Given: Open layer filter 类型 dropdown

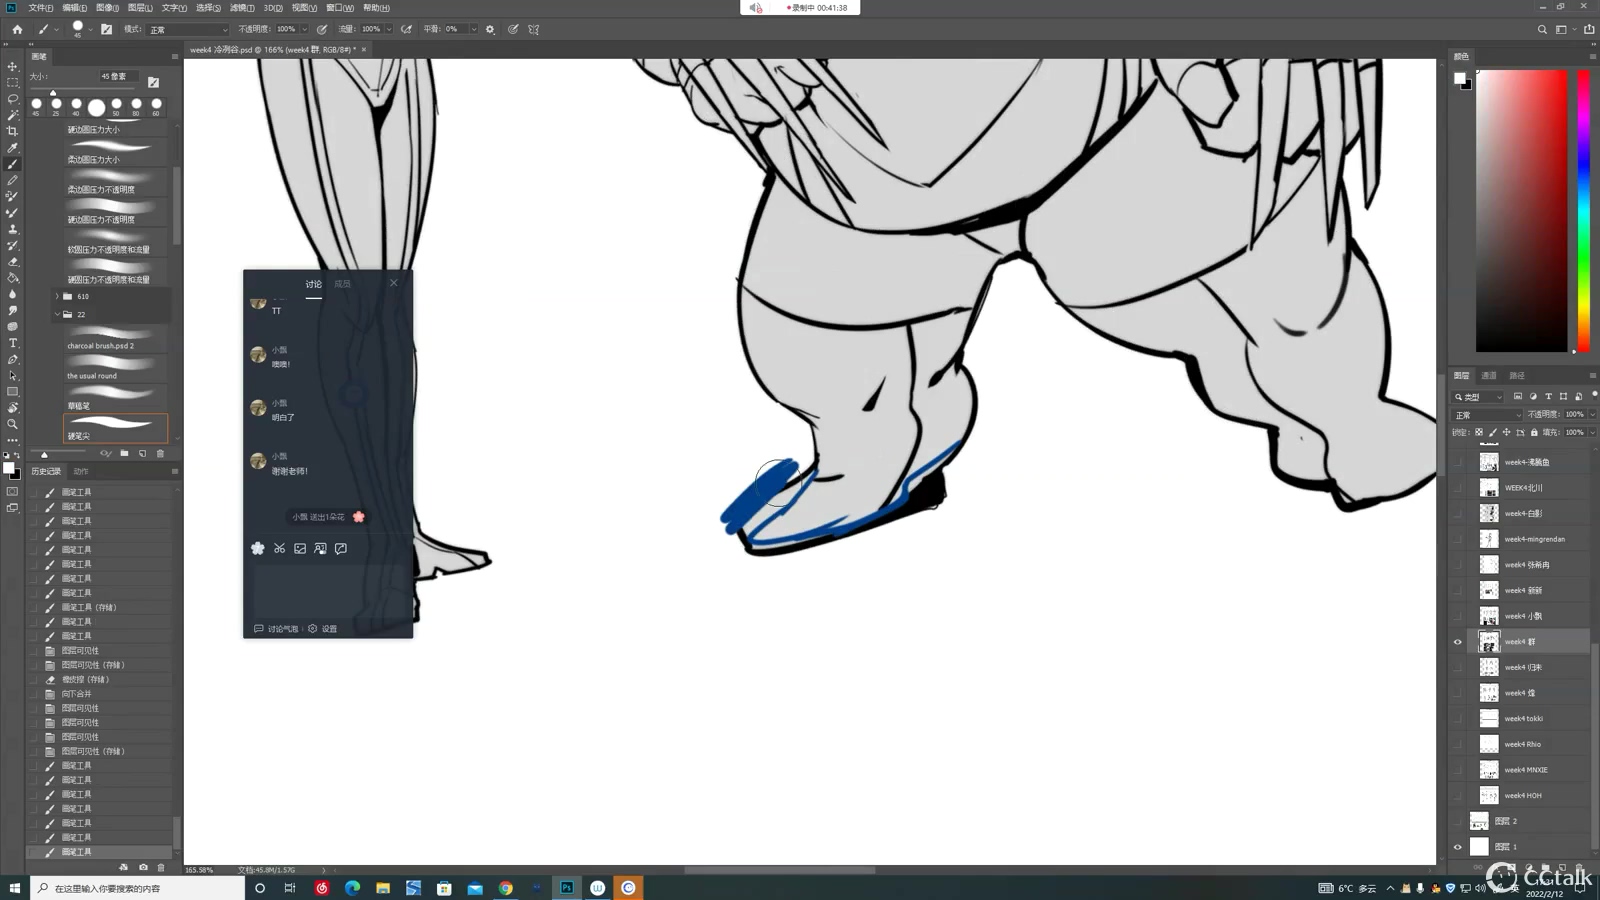Looking at the screenshot, I should click(1480, 397).
